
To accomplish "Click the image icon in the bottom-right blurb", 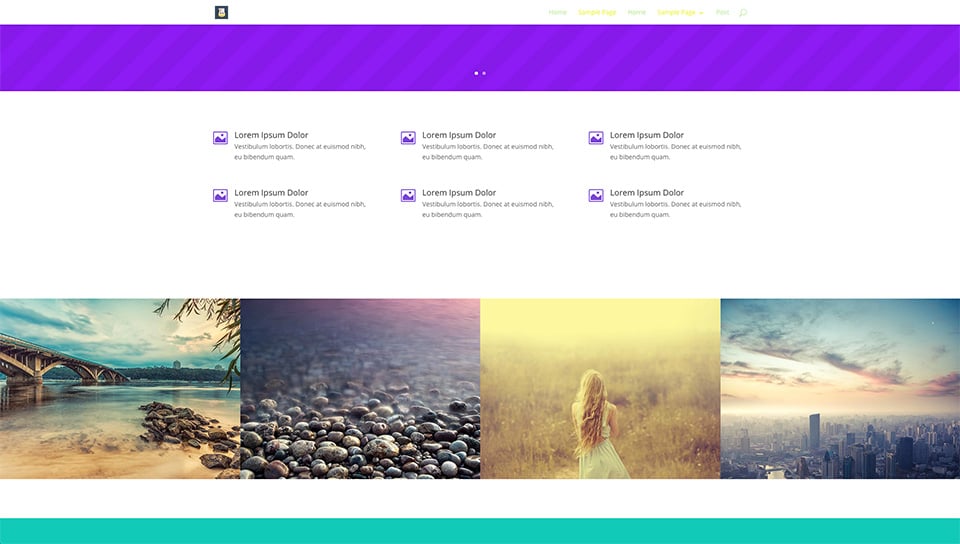I will pyautogui.click(x=596, y=196).
